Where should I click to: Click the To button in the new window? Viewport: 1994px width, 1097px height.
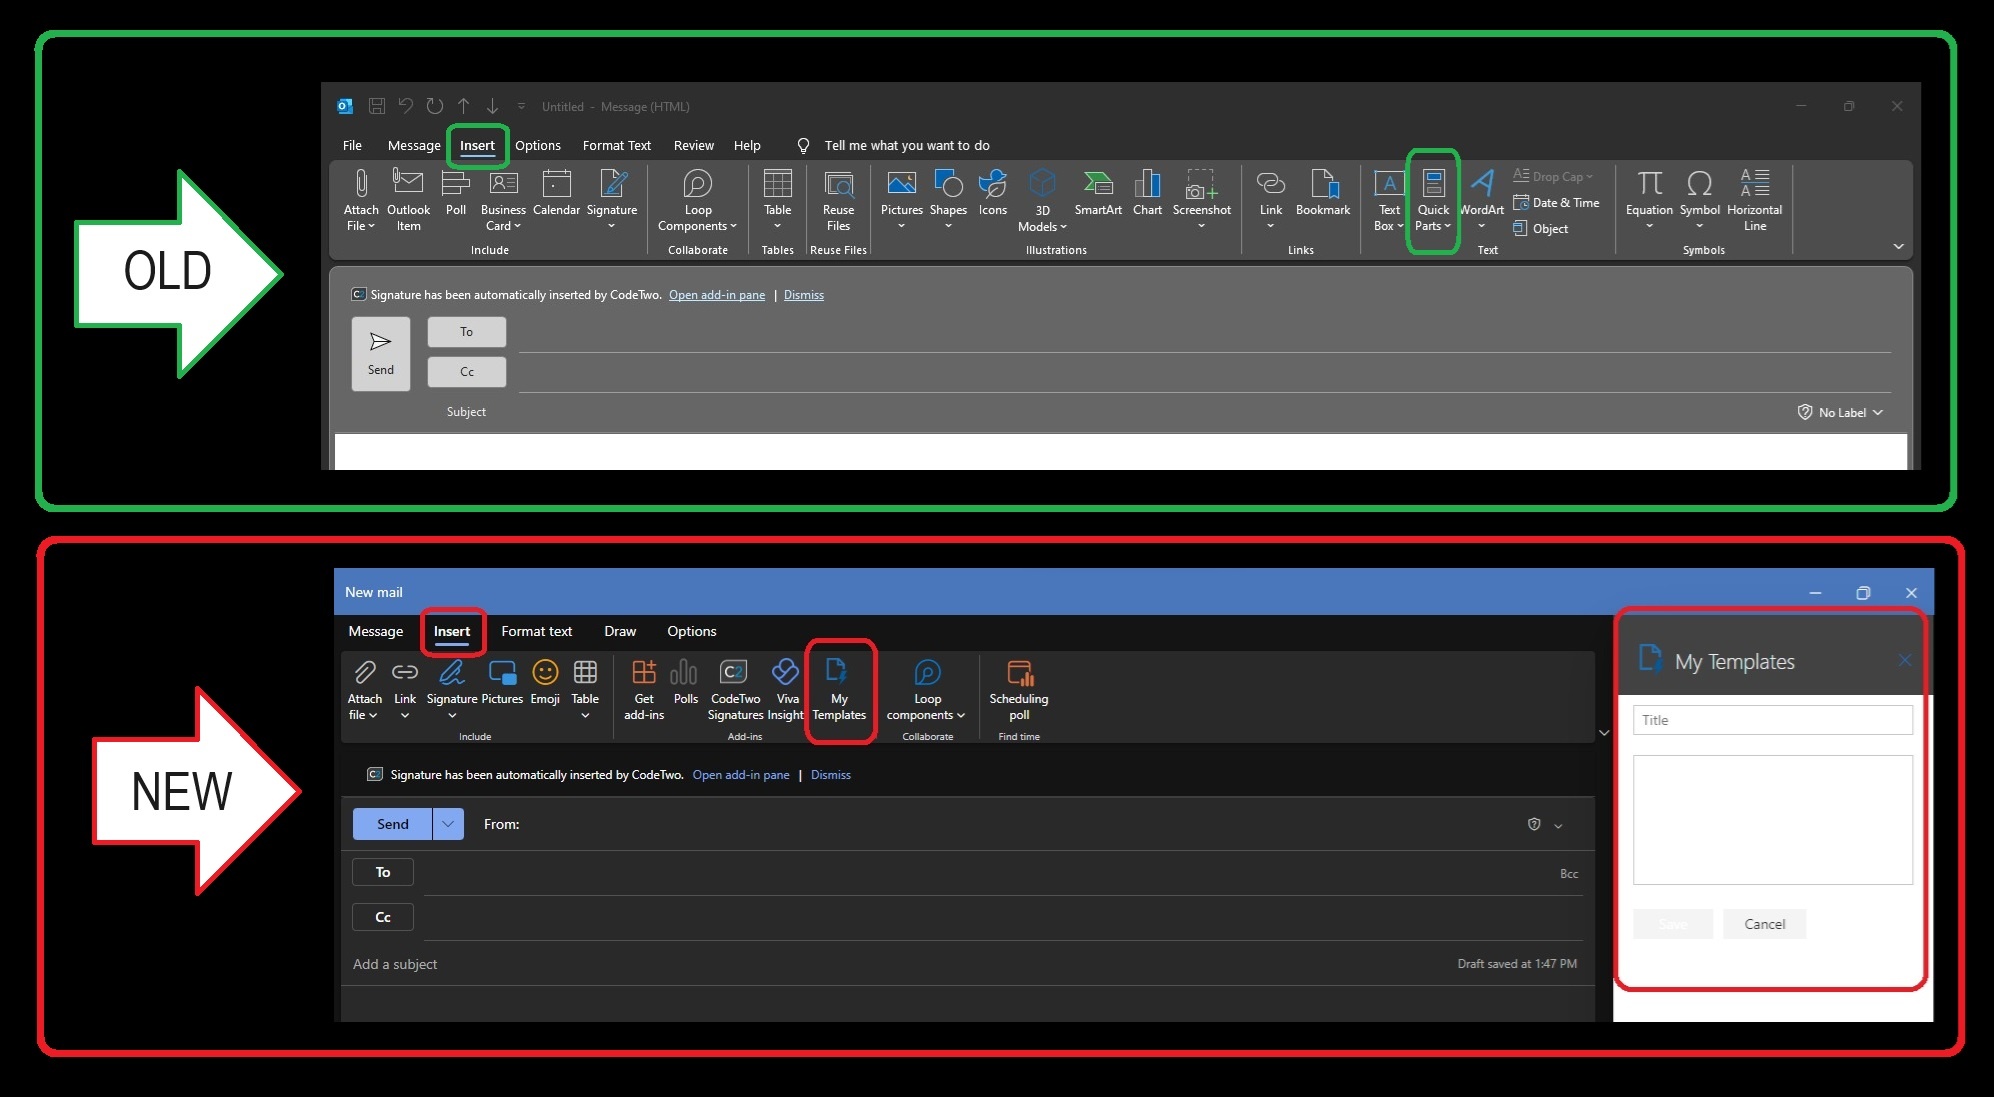coord(383,872)
